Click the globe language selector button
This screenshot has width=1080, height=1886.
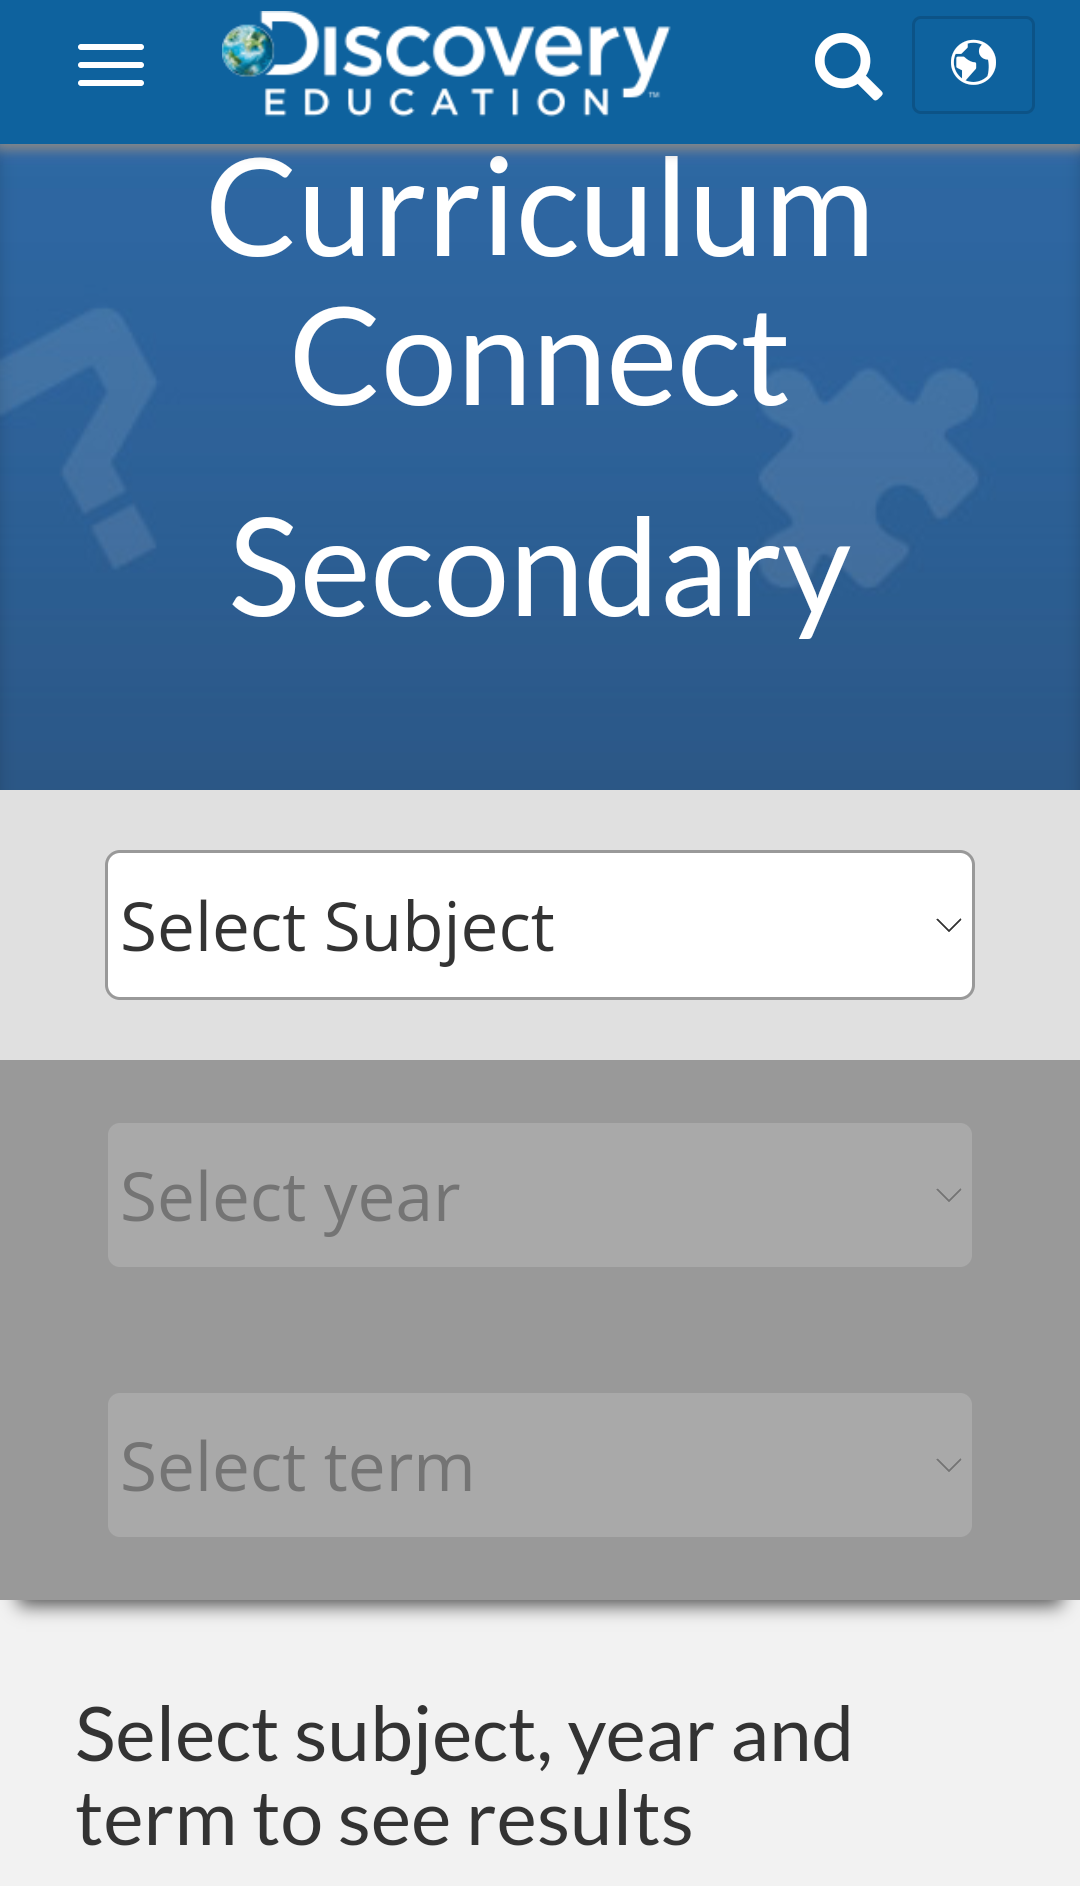tap(973, 64)
